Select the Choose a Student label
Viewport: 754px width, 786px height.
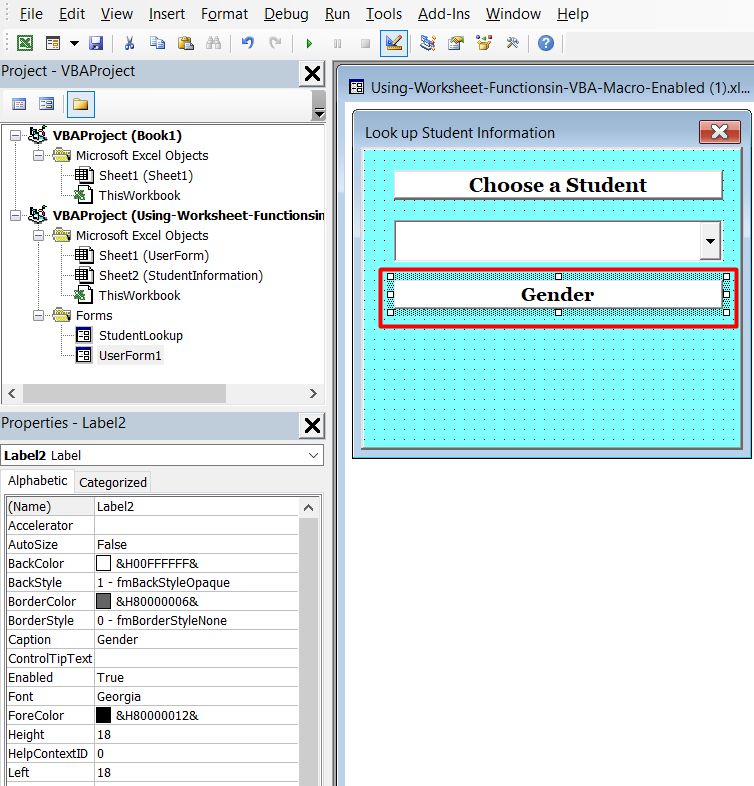(x=558, y=185)
